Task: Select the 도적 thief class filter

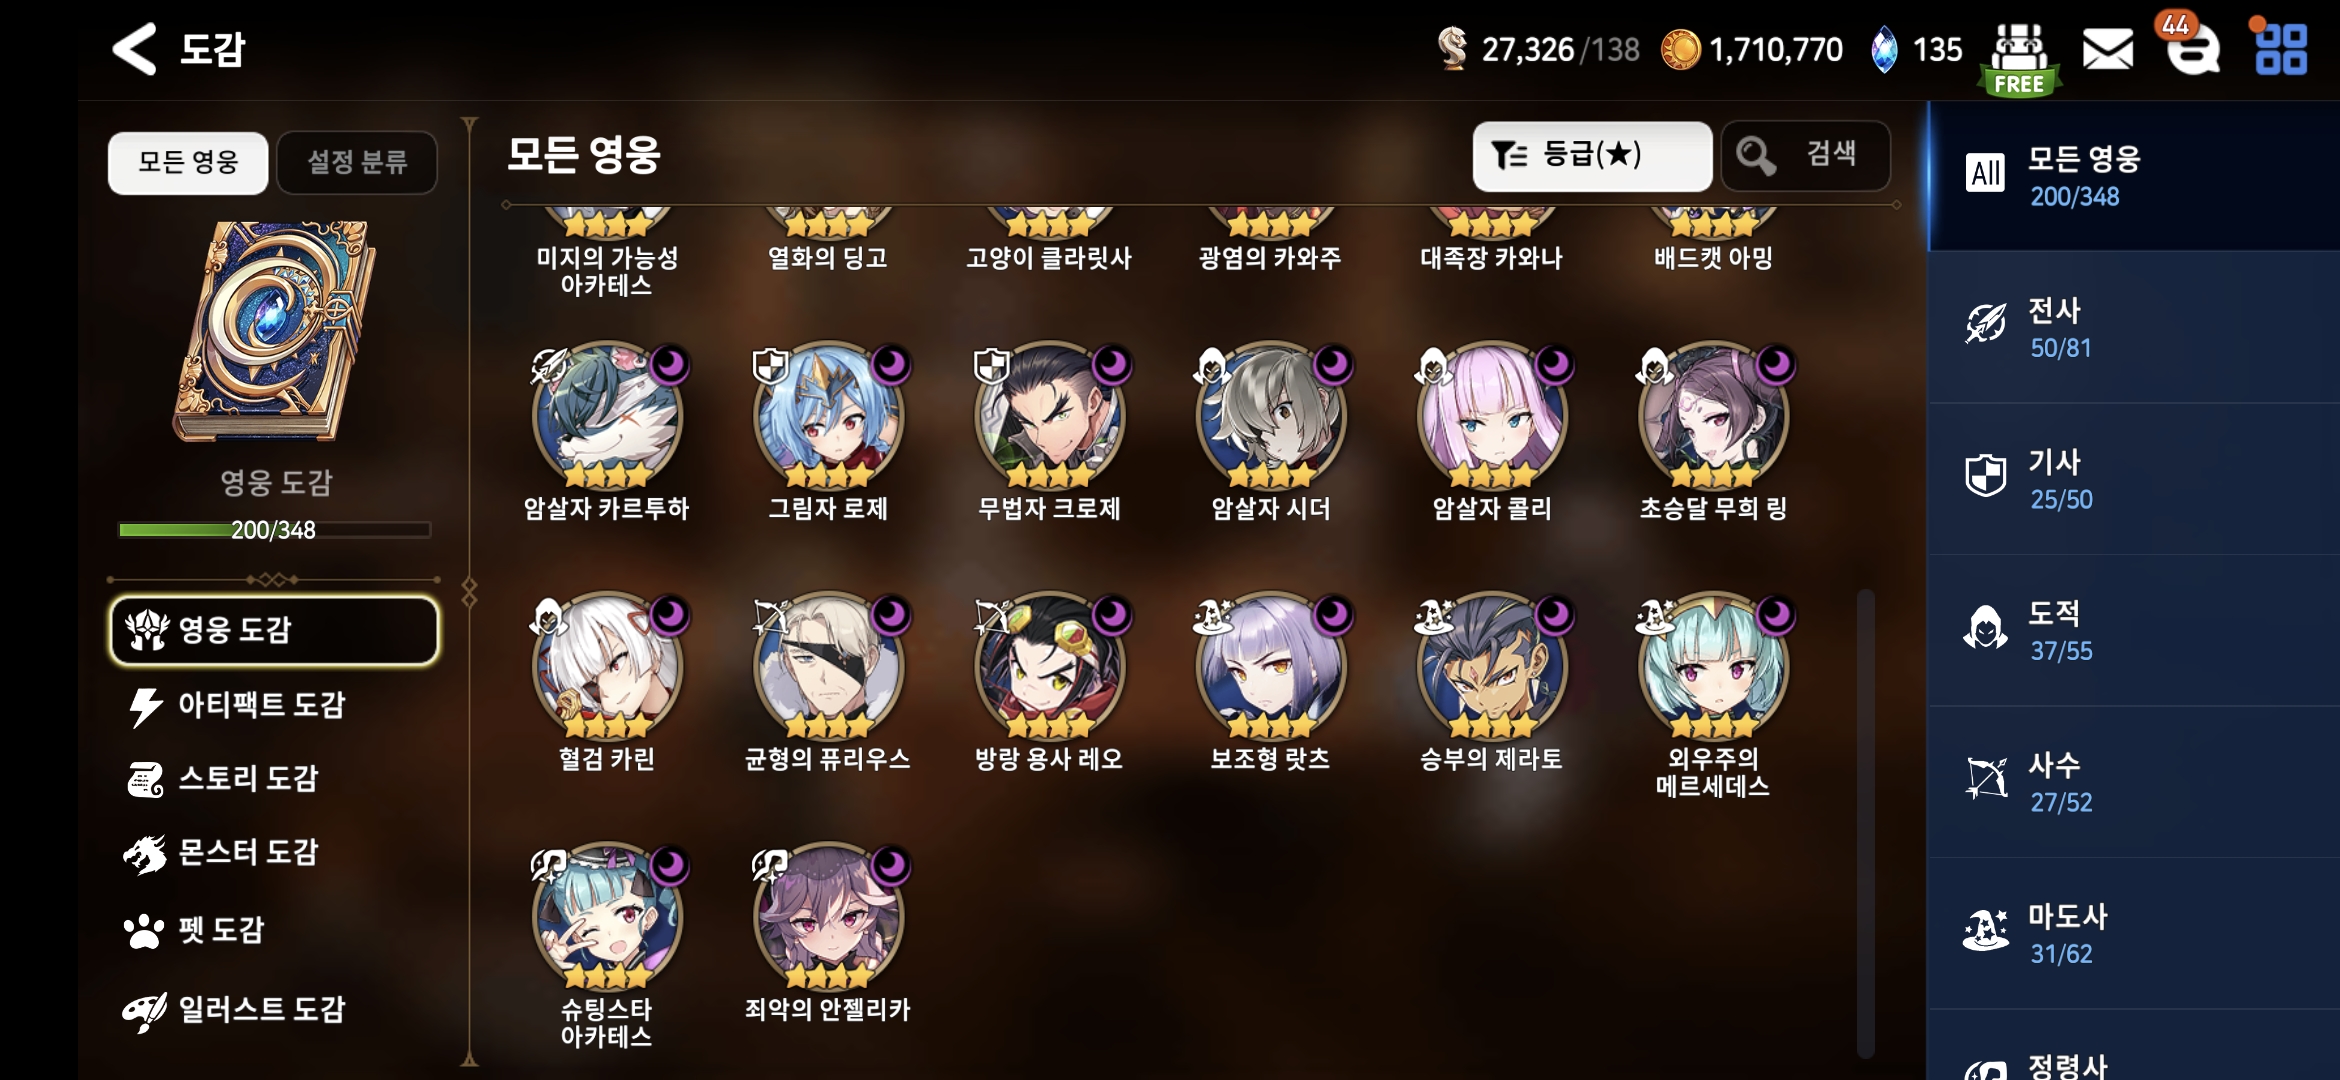Action: 2133,631
